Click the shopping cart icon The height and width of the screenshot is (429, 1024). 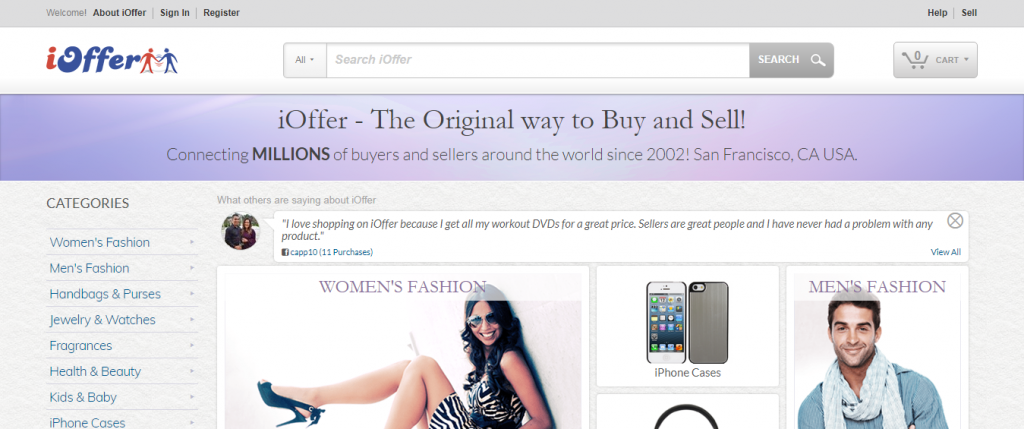915,59
